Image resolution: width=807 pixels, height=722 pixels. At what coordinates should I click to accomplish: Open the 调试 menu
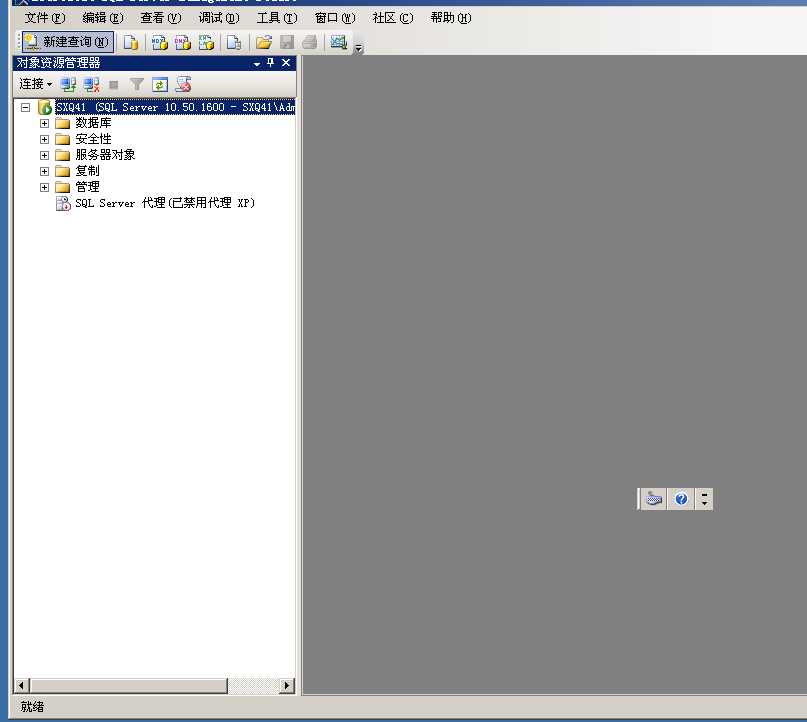pyautogui.click(x=219, y=18)
